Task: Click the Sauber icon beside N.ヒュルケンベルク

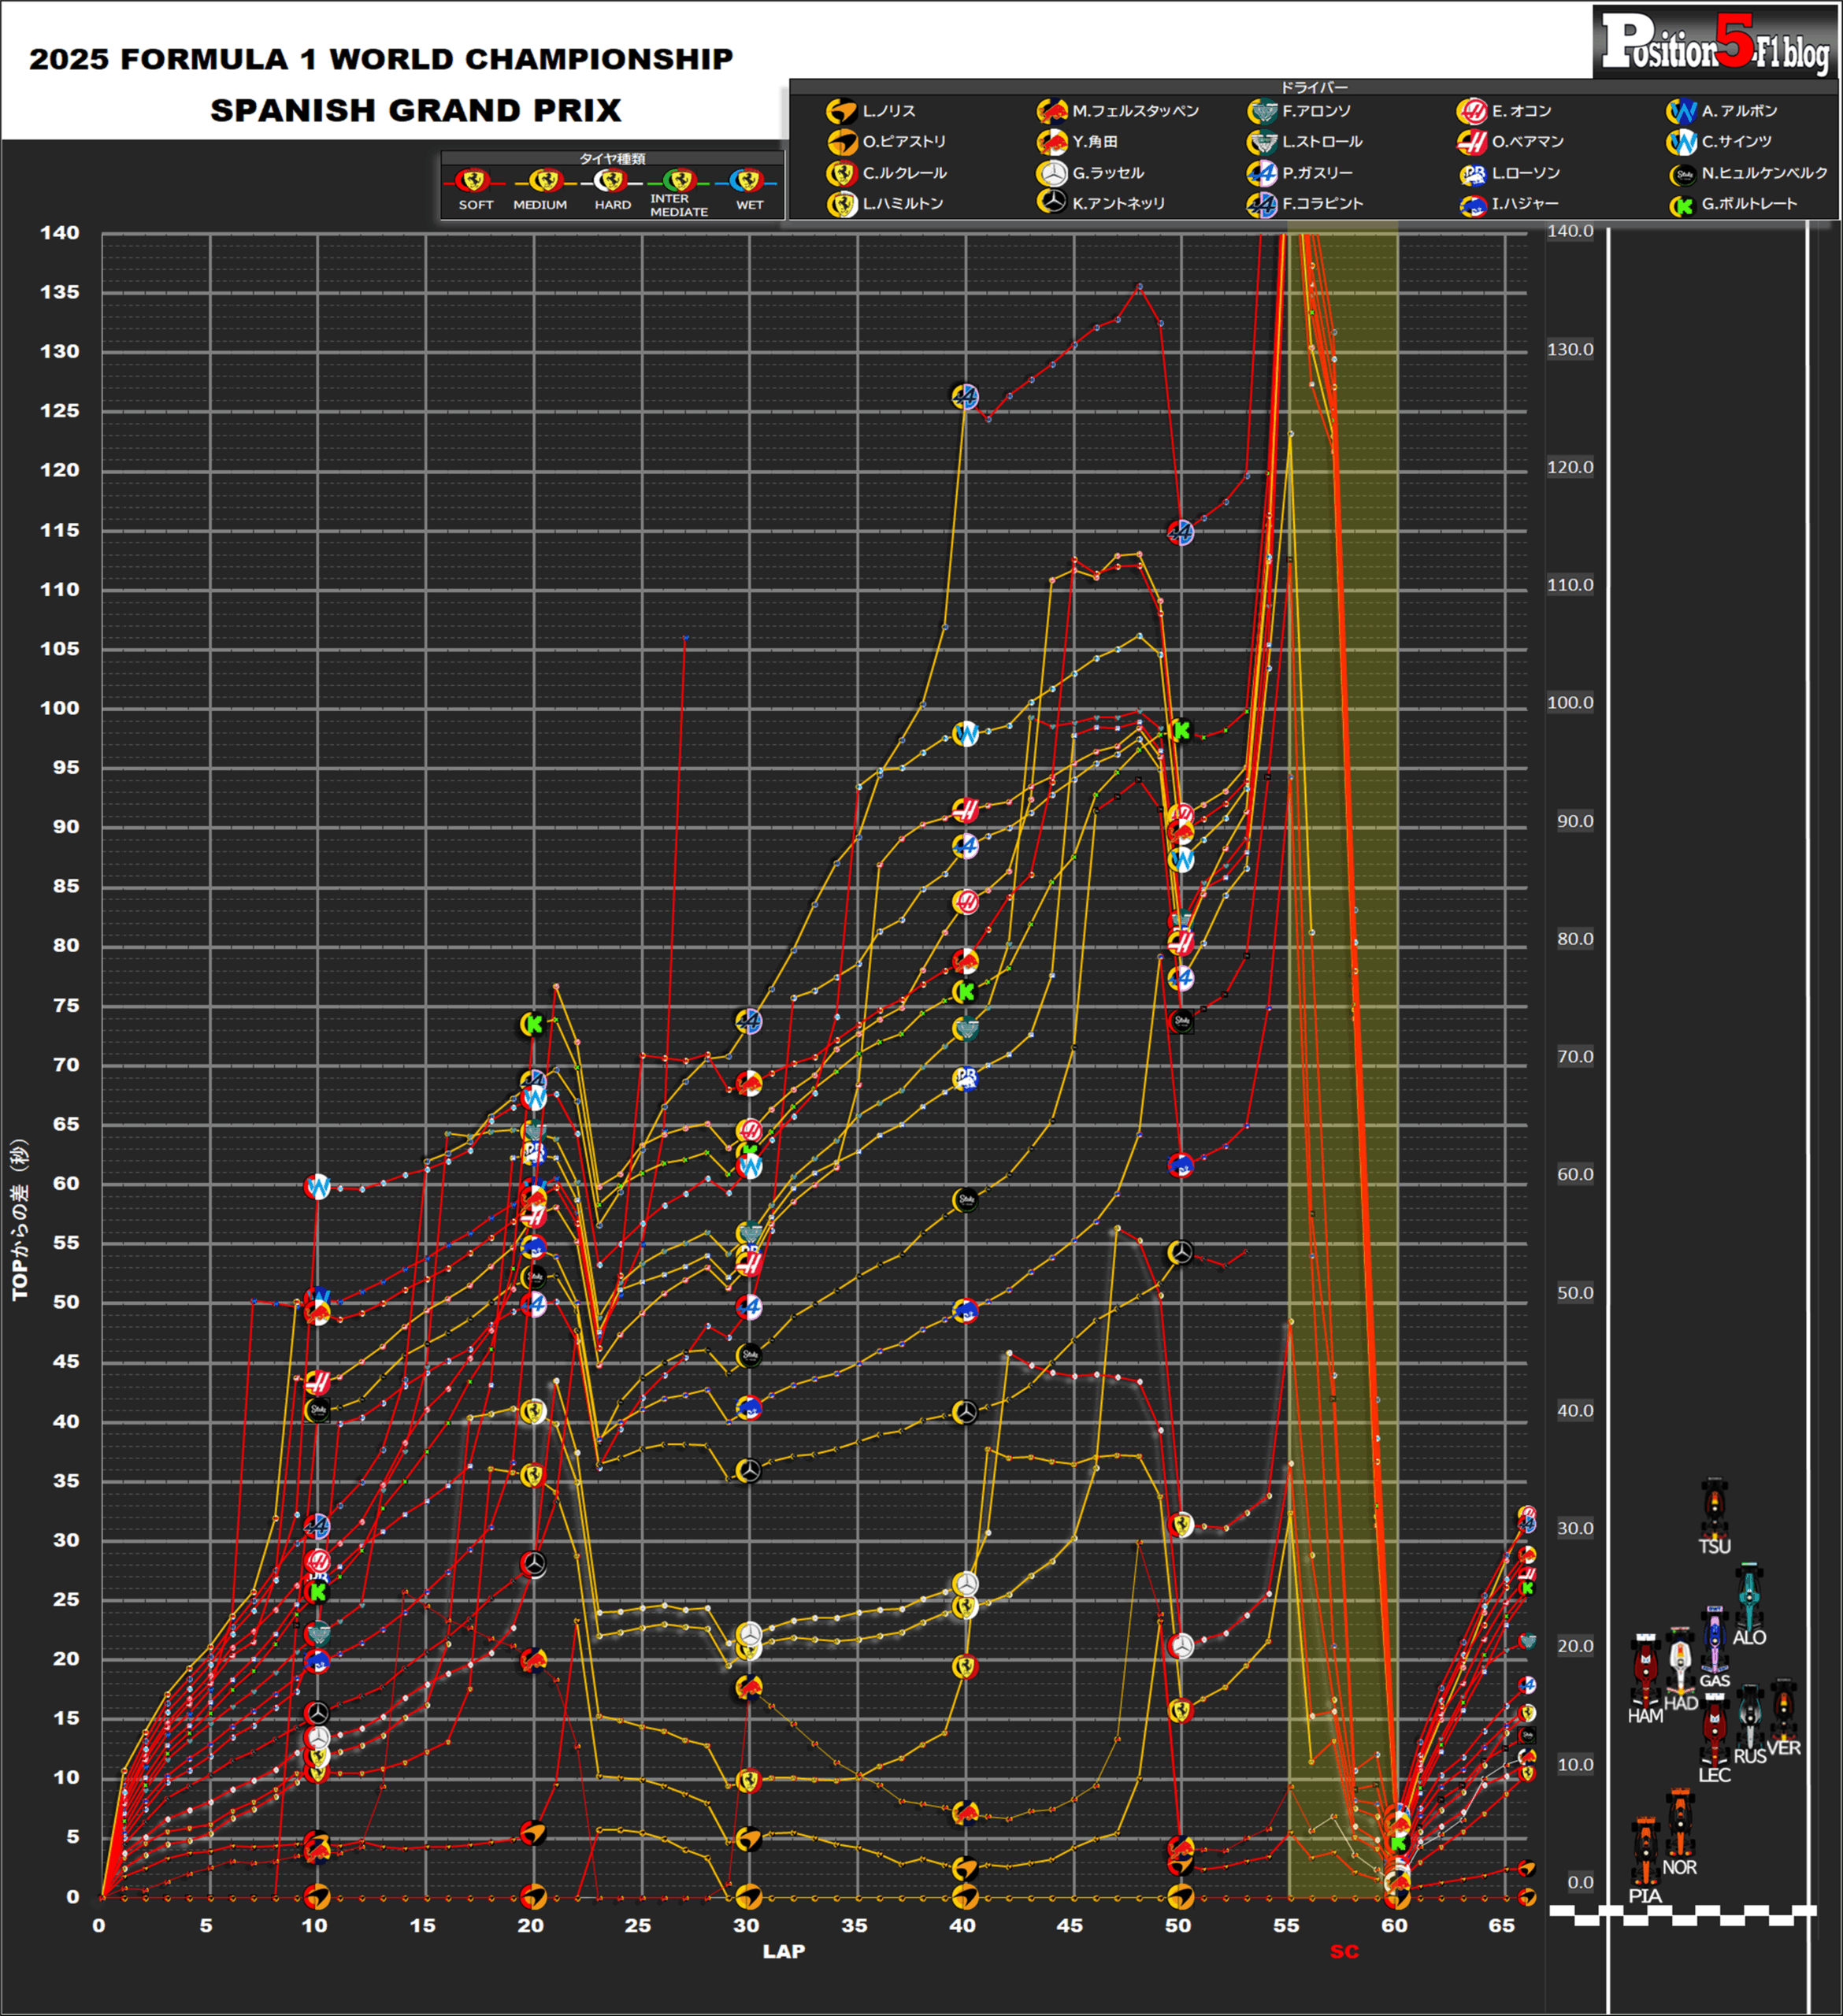Action: 1683,175
